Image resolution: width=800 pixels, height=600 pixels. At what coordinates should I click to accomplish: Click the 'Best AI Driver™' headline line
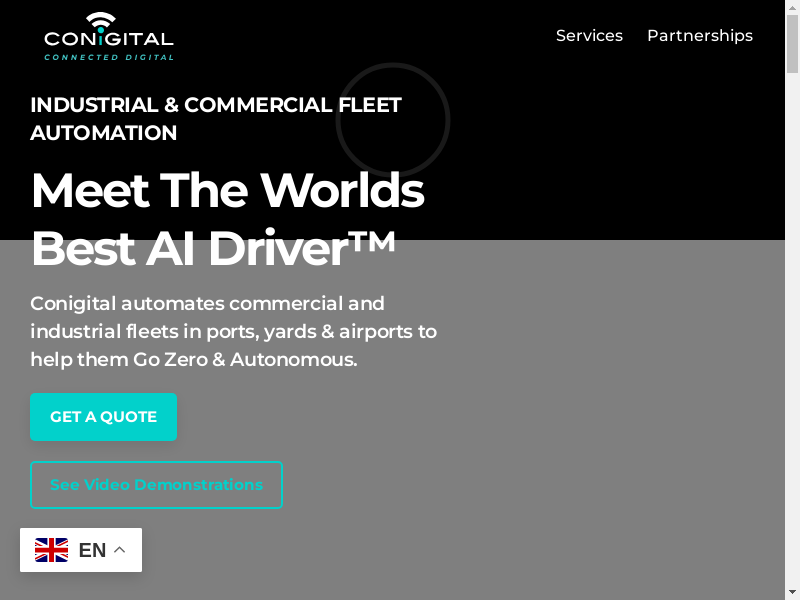(213, 249)
